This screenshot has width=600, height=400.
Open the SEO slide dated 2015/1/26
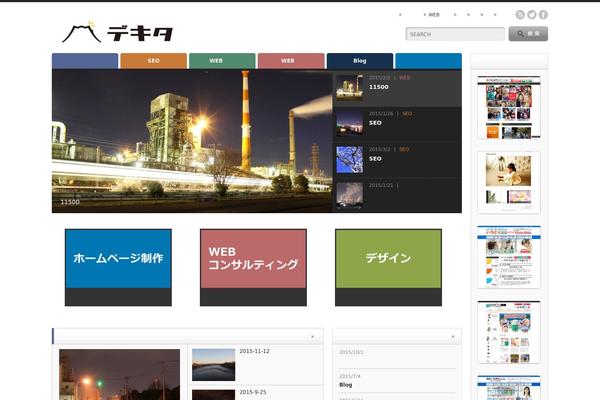(397, 124)
